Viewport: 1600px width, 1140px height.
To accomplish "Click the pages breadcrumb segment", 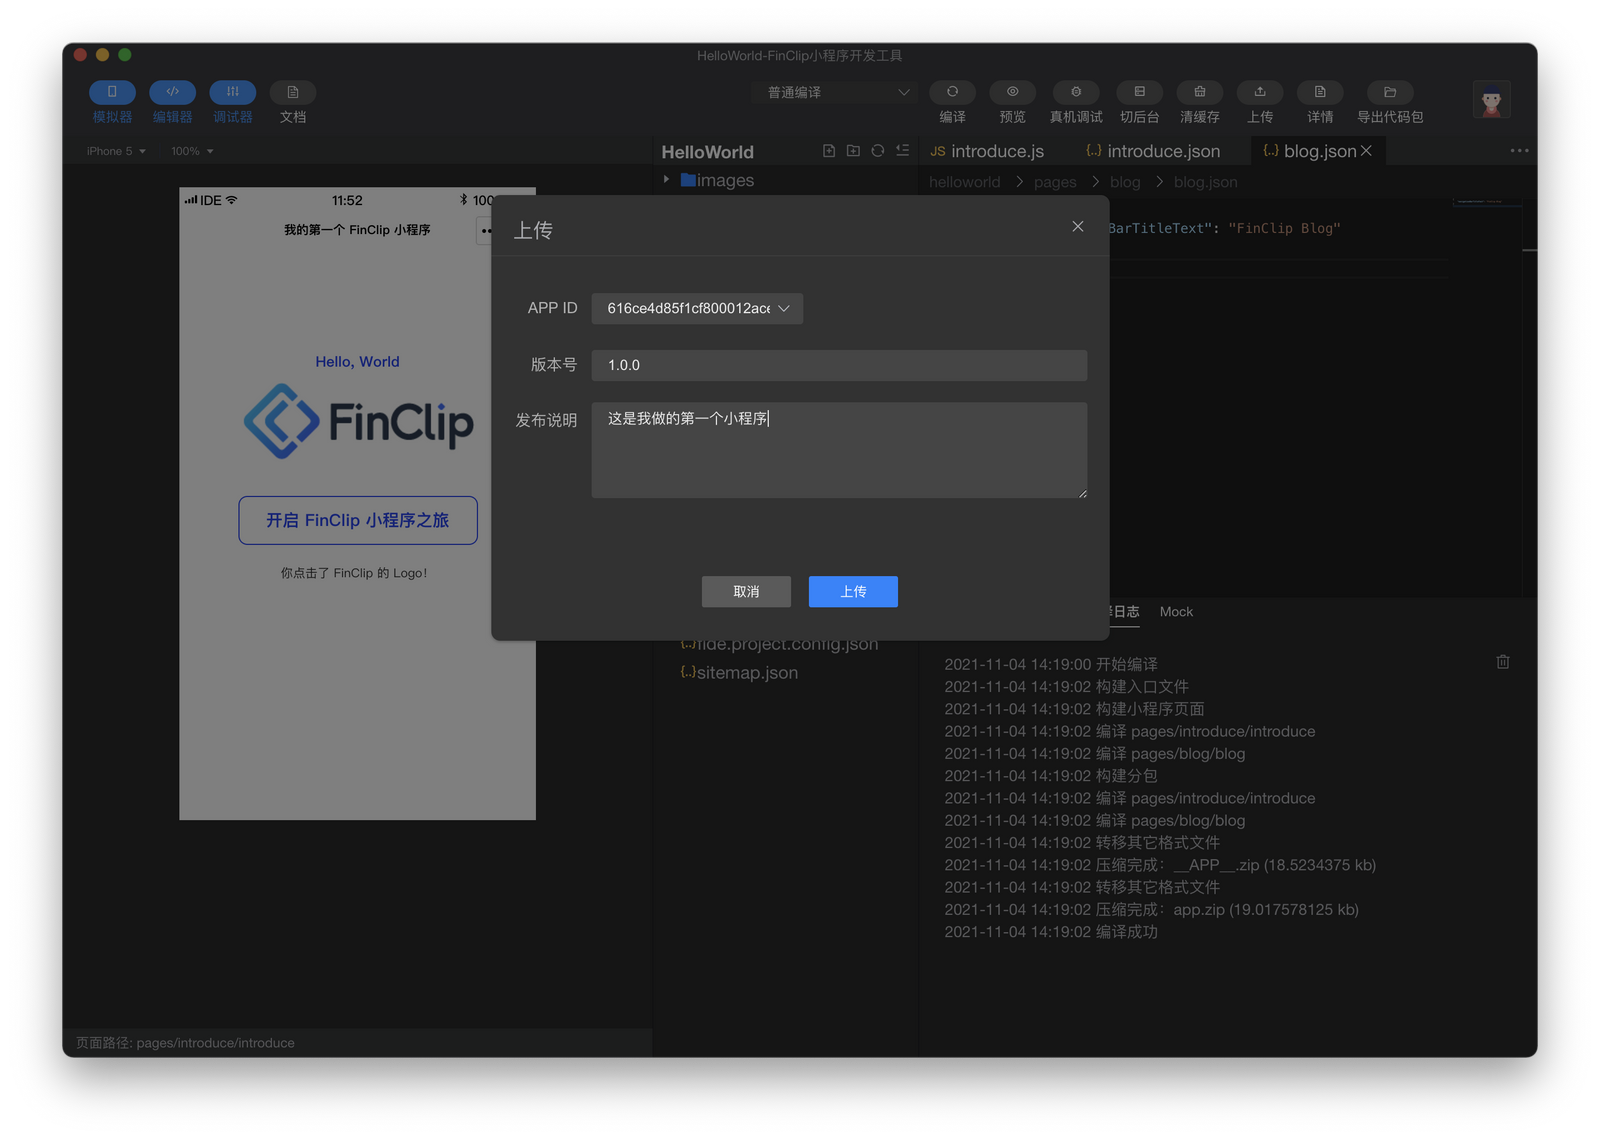I will coord(1055,182).
